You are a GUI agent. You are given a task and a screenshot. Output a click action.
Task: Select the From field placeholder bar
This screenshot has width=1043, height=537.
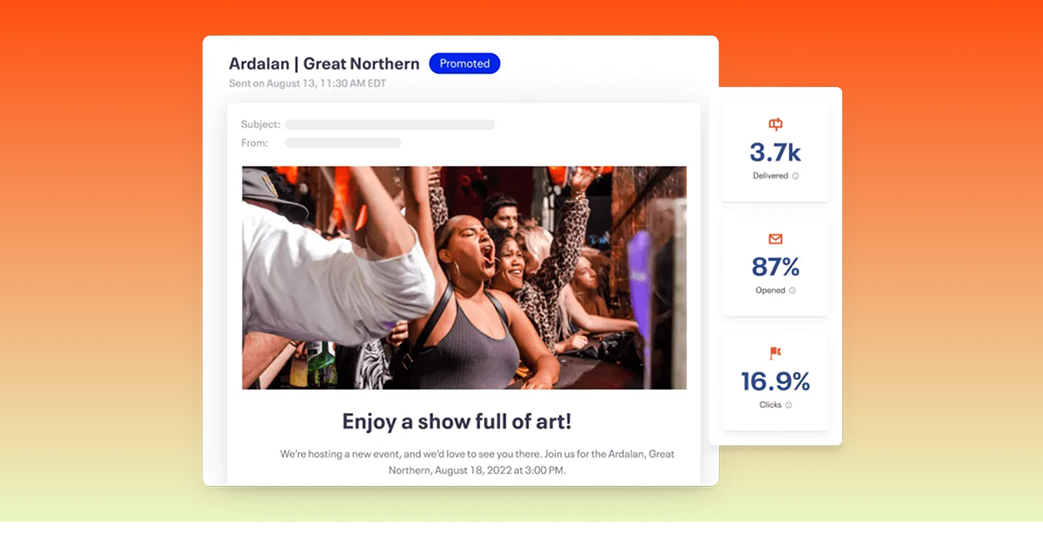343,143
